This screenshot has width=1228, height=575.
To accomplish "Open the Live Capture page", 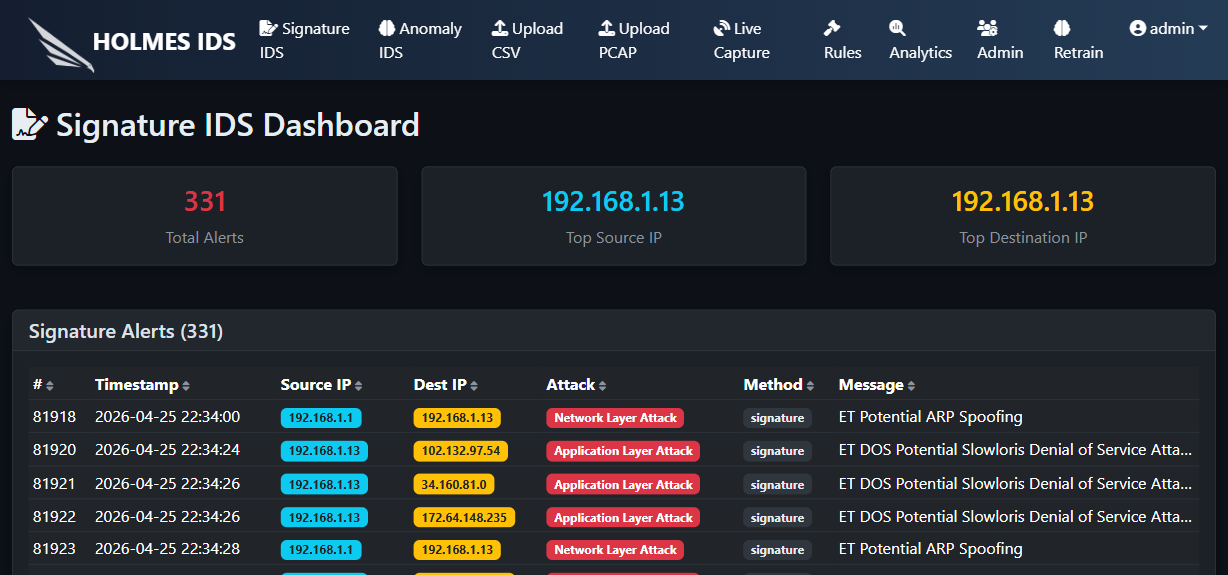I will [742, 41].
